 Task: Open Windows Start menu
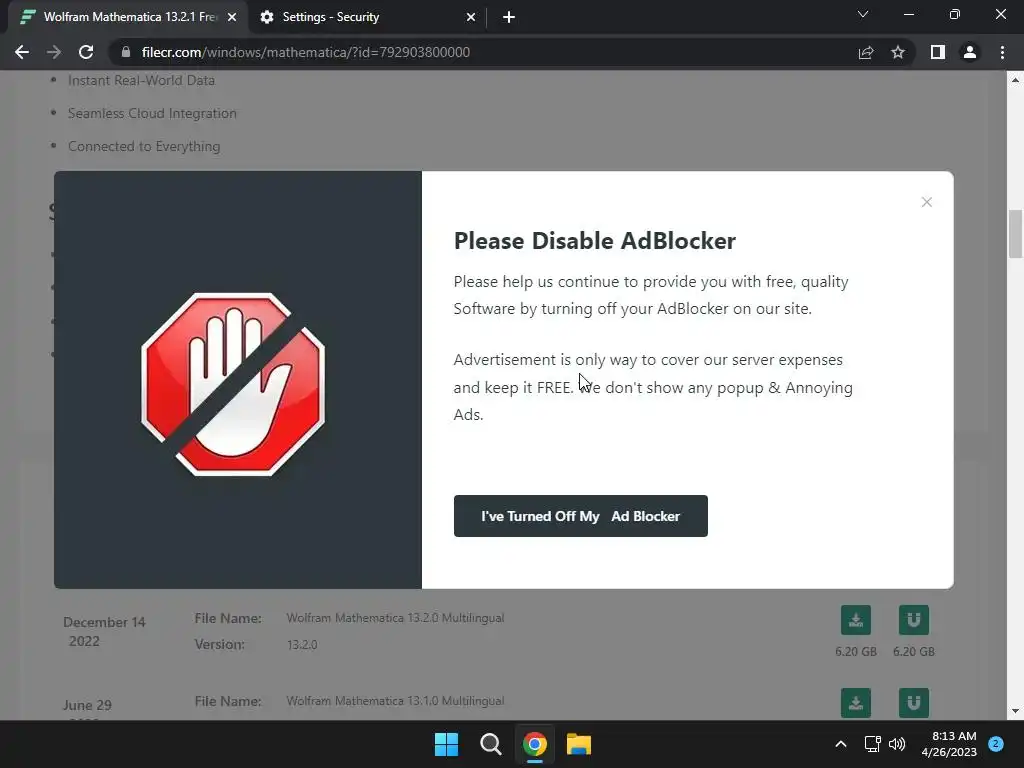447,744
